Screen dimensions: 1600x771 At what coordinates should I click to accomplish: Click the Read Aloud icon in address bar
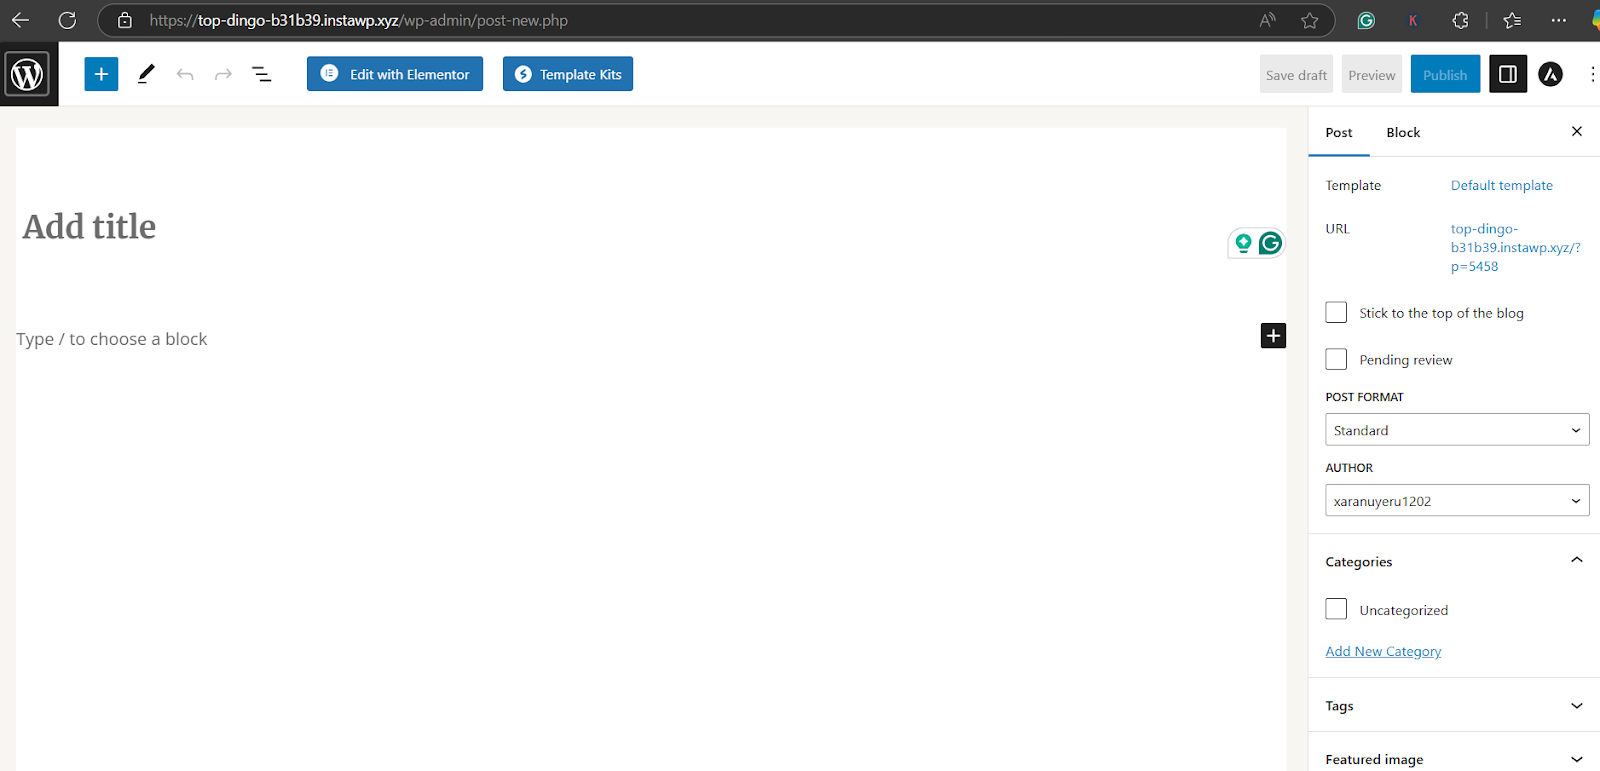point(1268,20)
